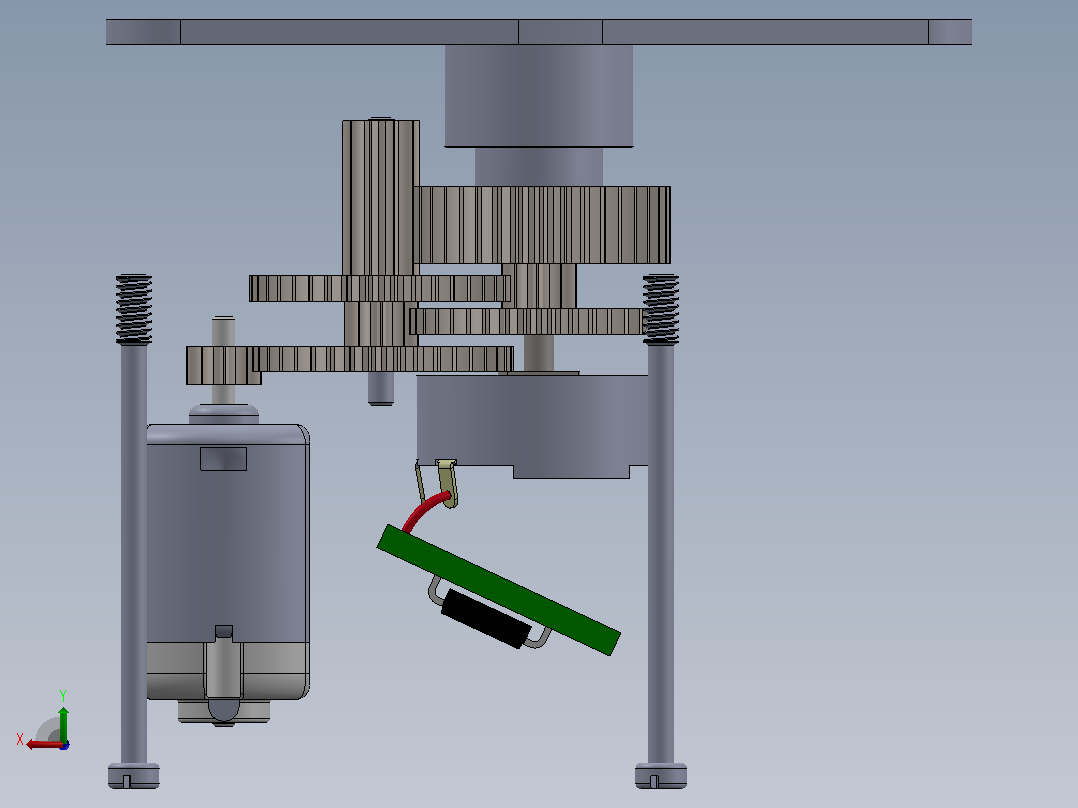Select the widest thick gear below the hub

(543, 225)
